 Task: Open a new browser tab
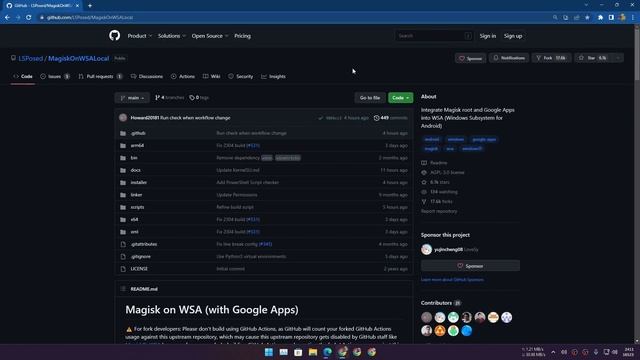pyautogui.click(x=90, y=6)
